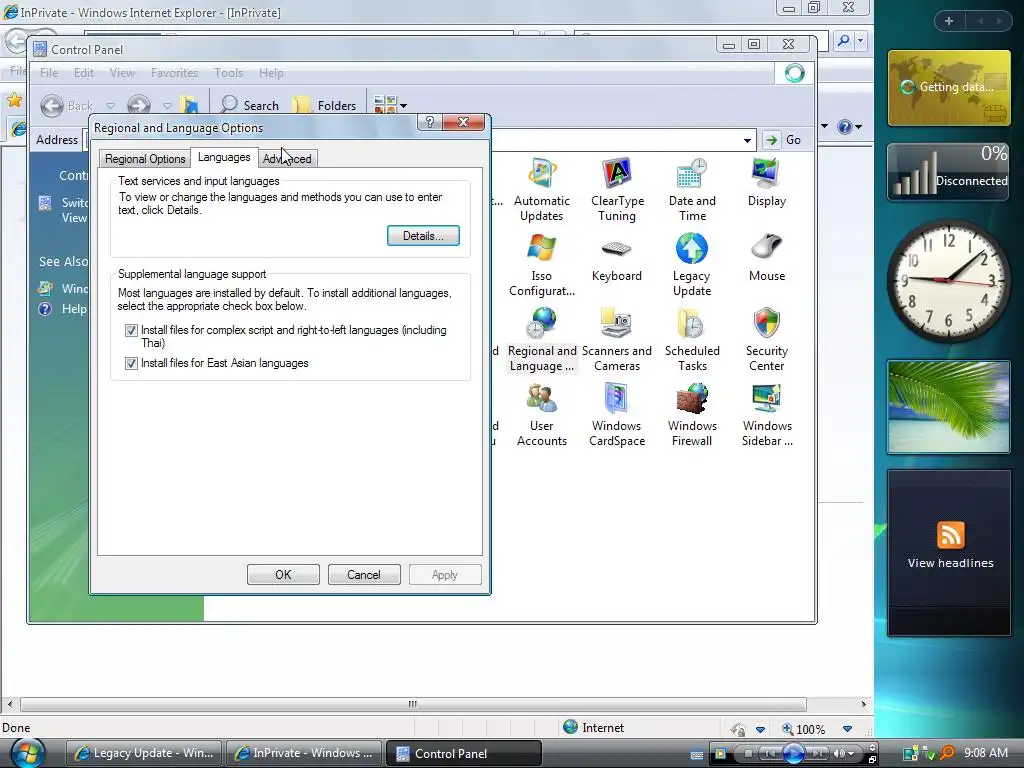
Task: Open the File menu in Control Panel
Action: click(x=49, y=73)
